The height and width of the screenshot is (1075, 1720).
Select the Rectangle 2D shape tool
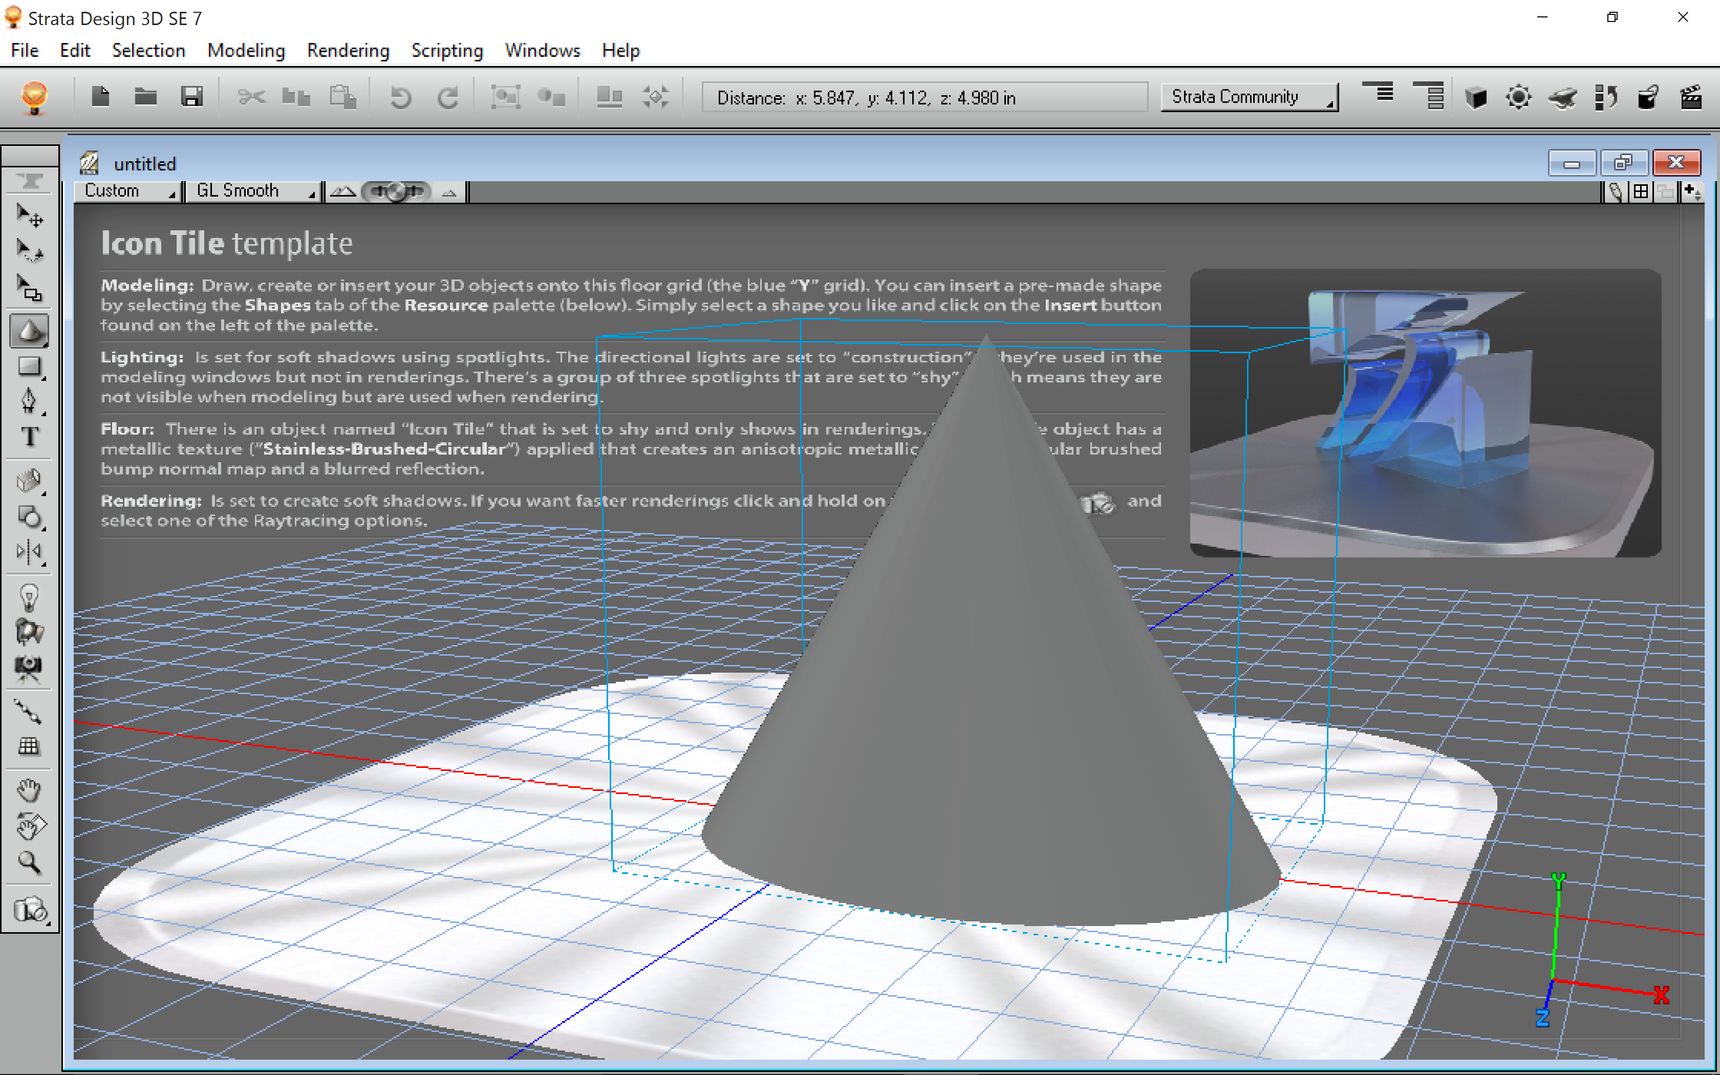(30, 367)
